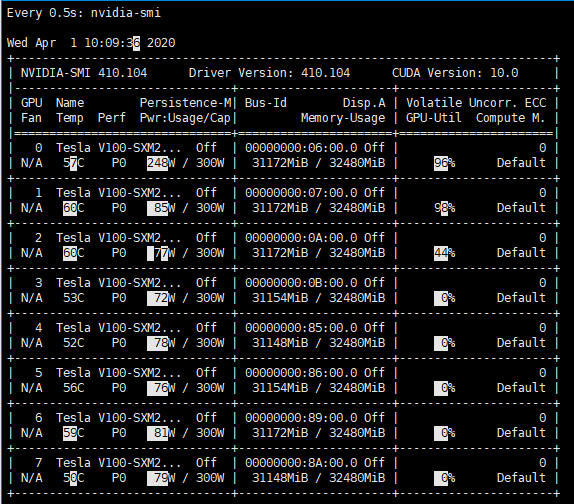Click GPU 0 'Default' compute mode
The height and width of the screenshot is (504, 574).
(521, 163)
